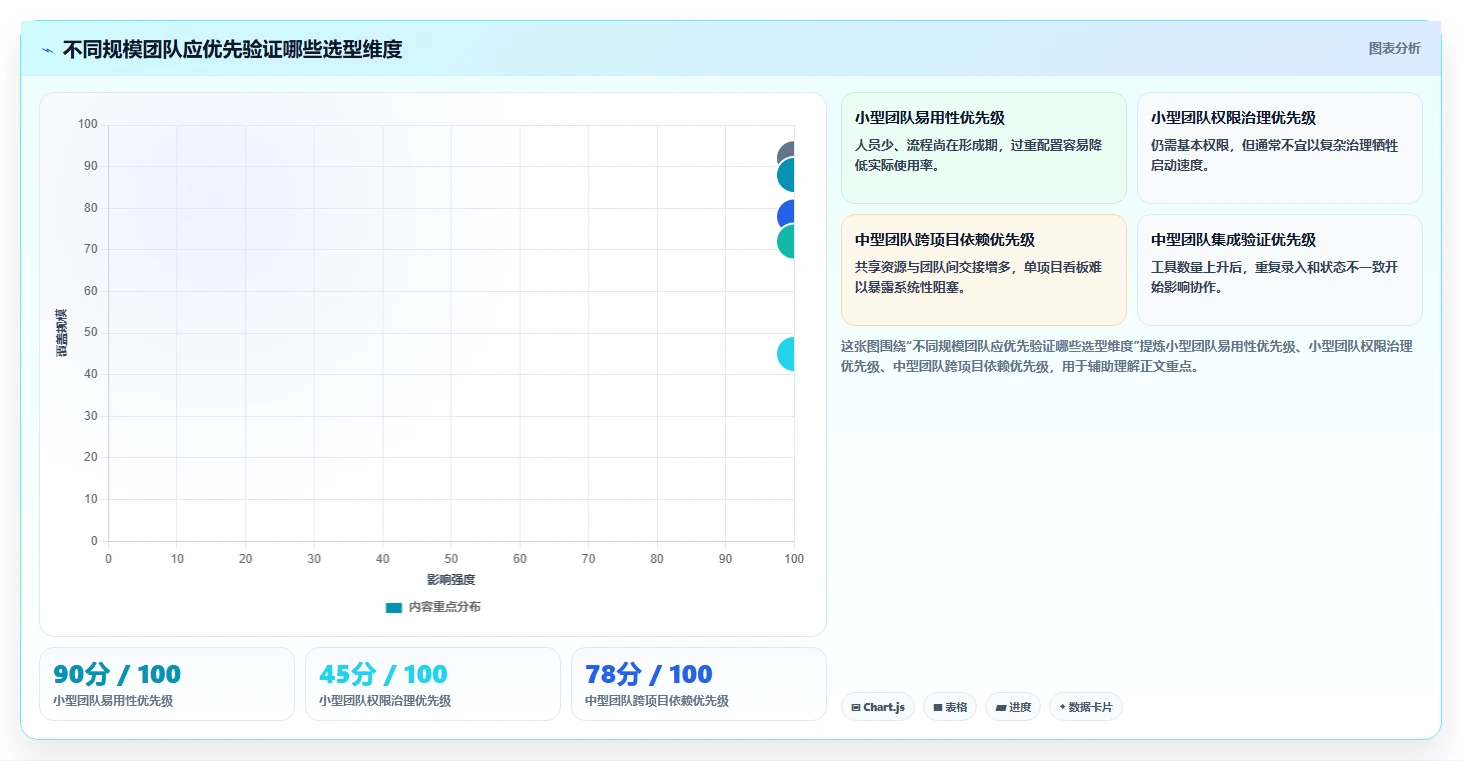Click the teal legend color box
The width and height of the screenshot is (1462, 761).
394,607
